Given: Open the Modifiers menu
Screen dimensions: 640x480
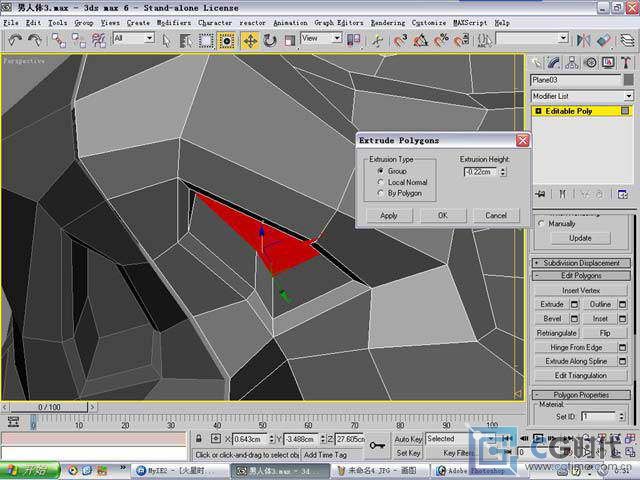Looking at the screenshot, I should 174,23.
